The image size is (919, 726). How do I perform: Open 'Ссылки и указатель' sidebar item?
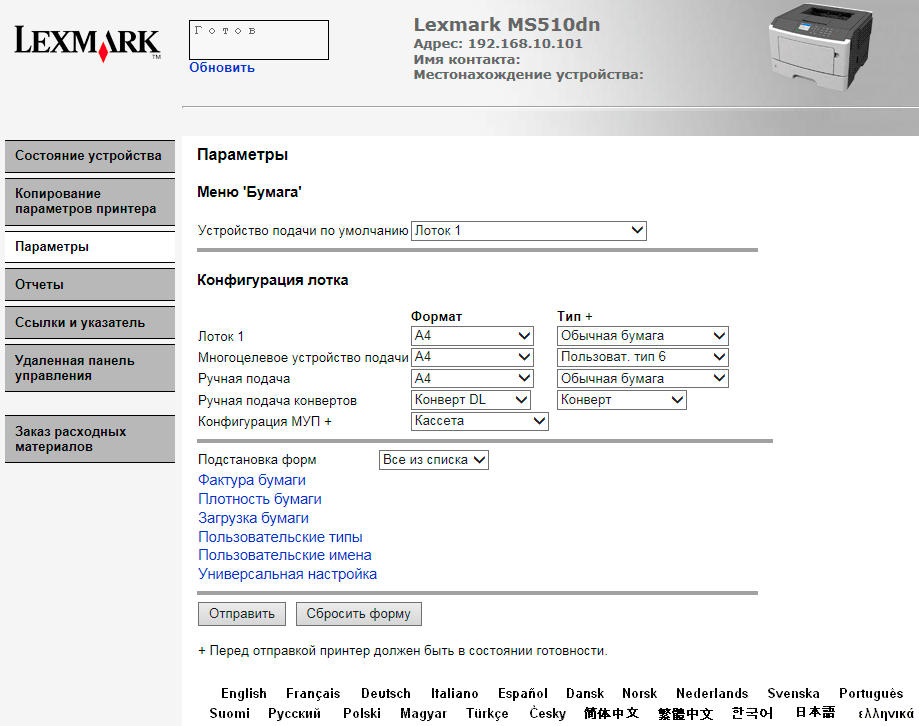[90, 323]
